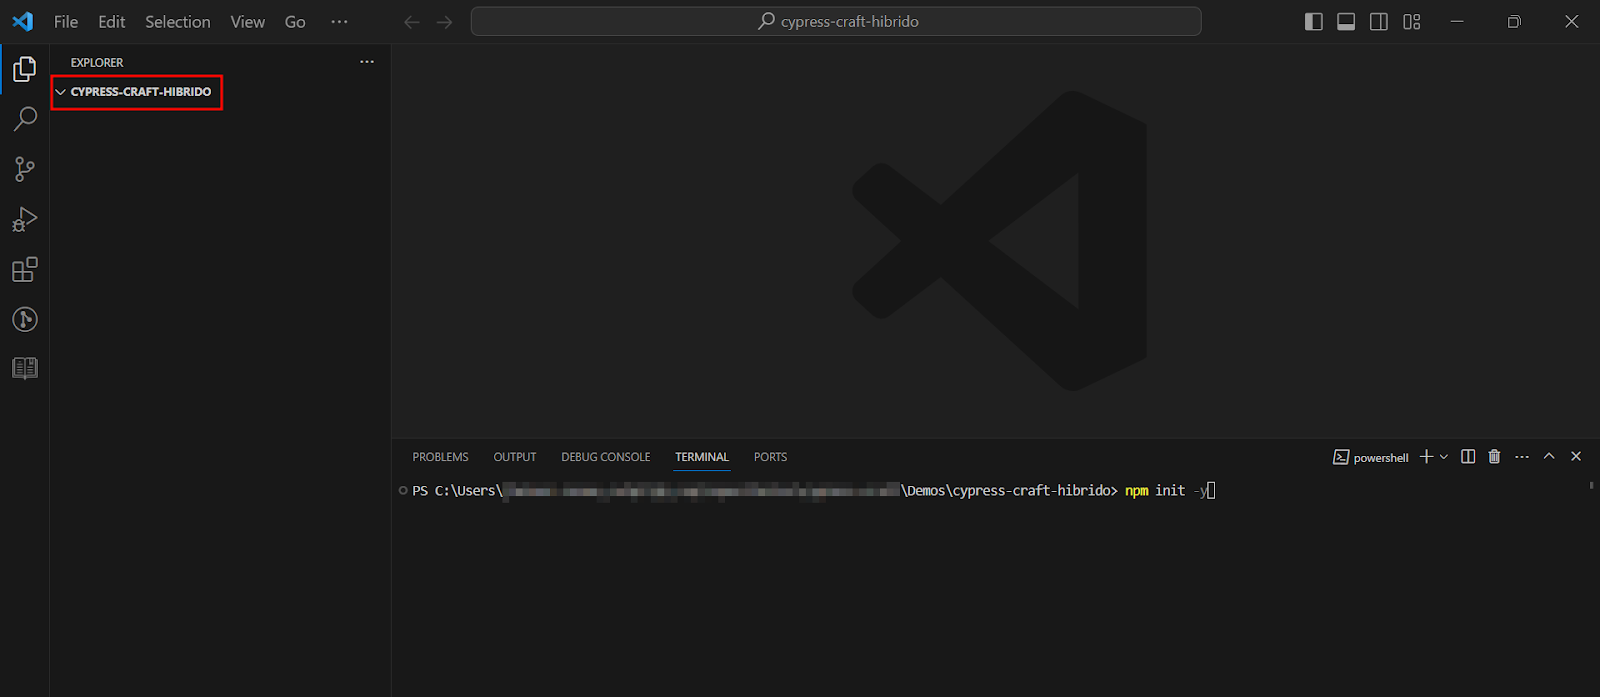Open the Git graph activity bar icon
This screenshot has width=1600, height=697.
pyautogui.click(x=25, y=319)
